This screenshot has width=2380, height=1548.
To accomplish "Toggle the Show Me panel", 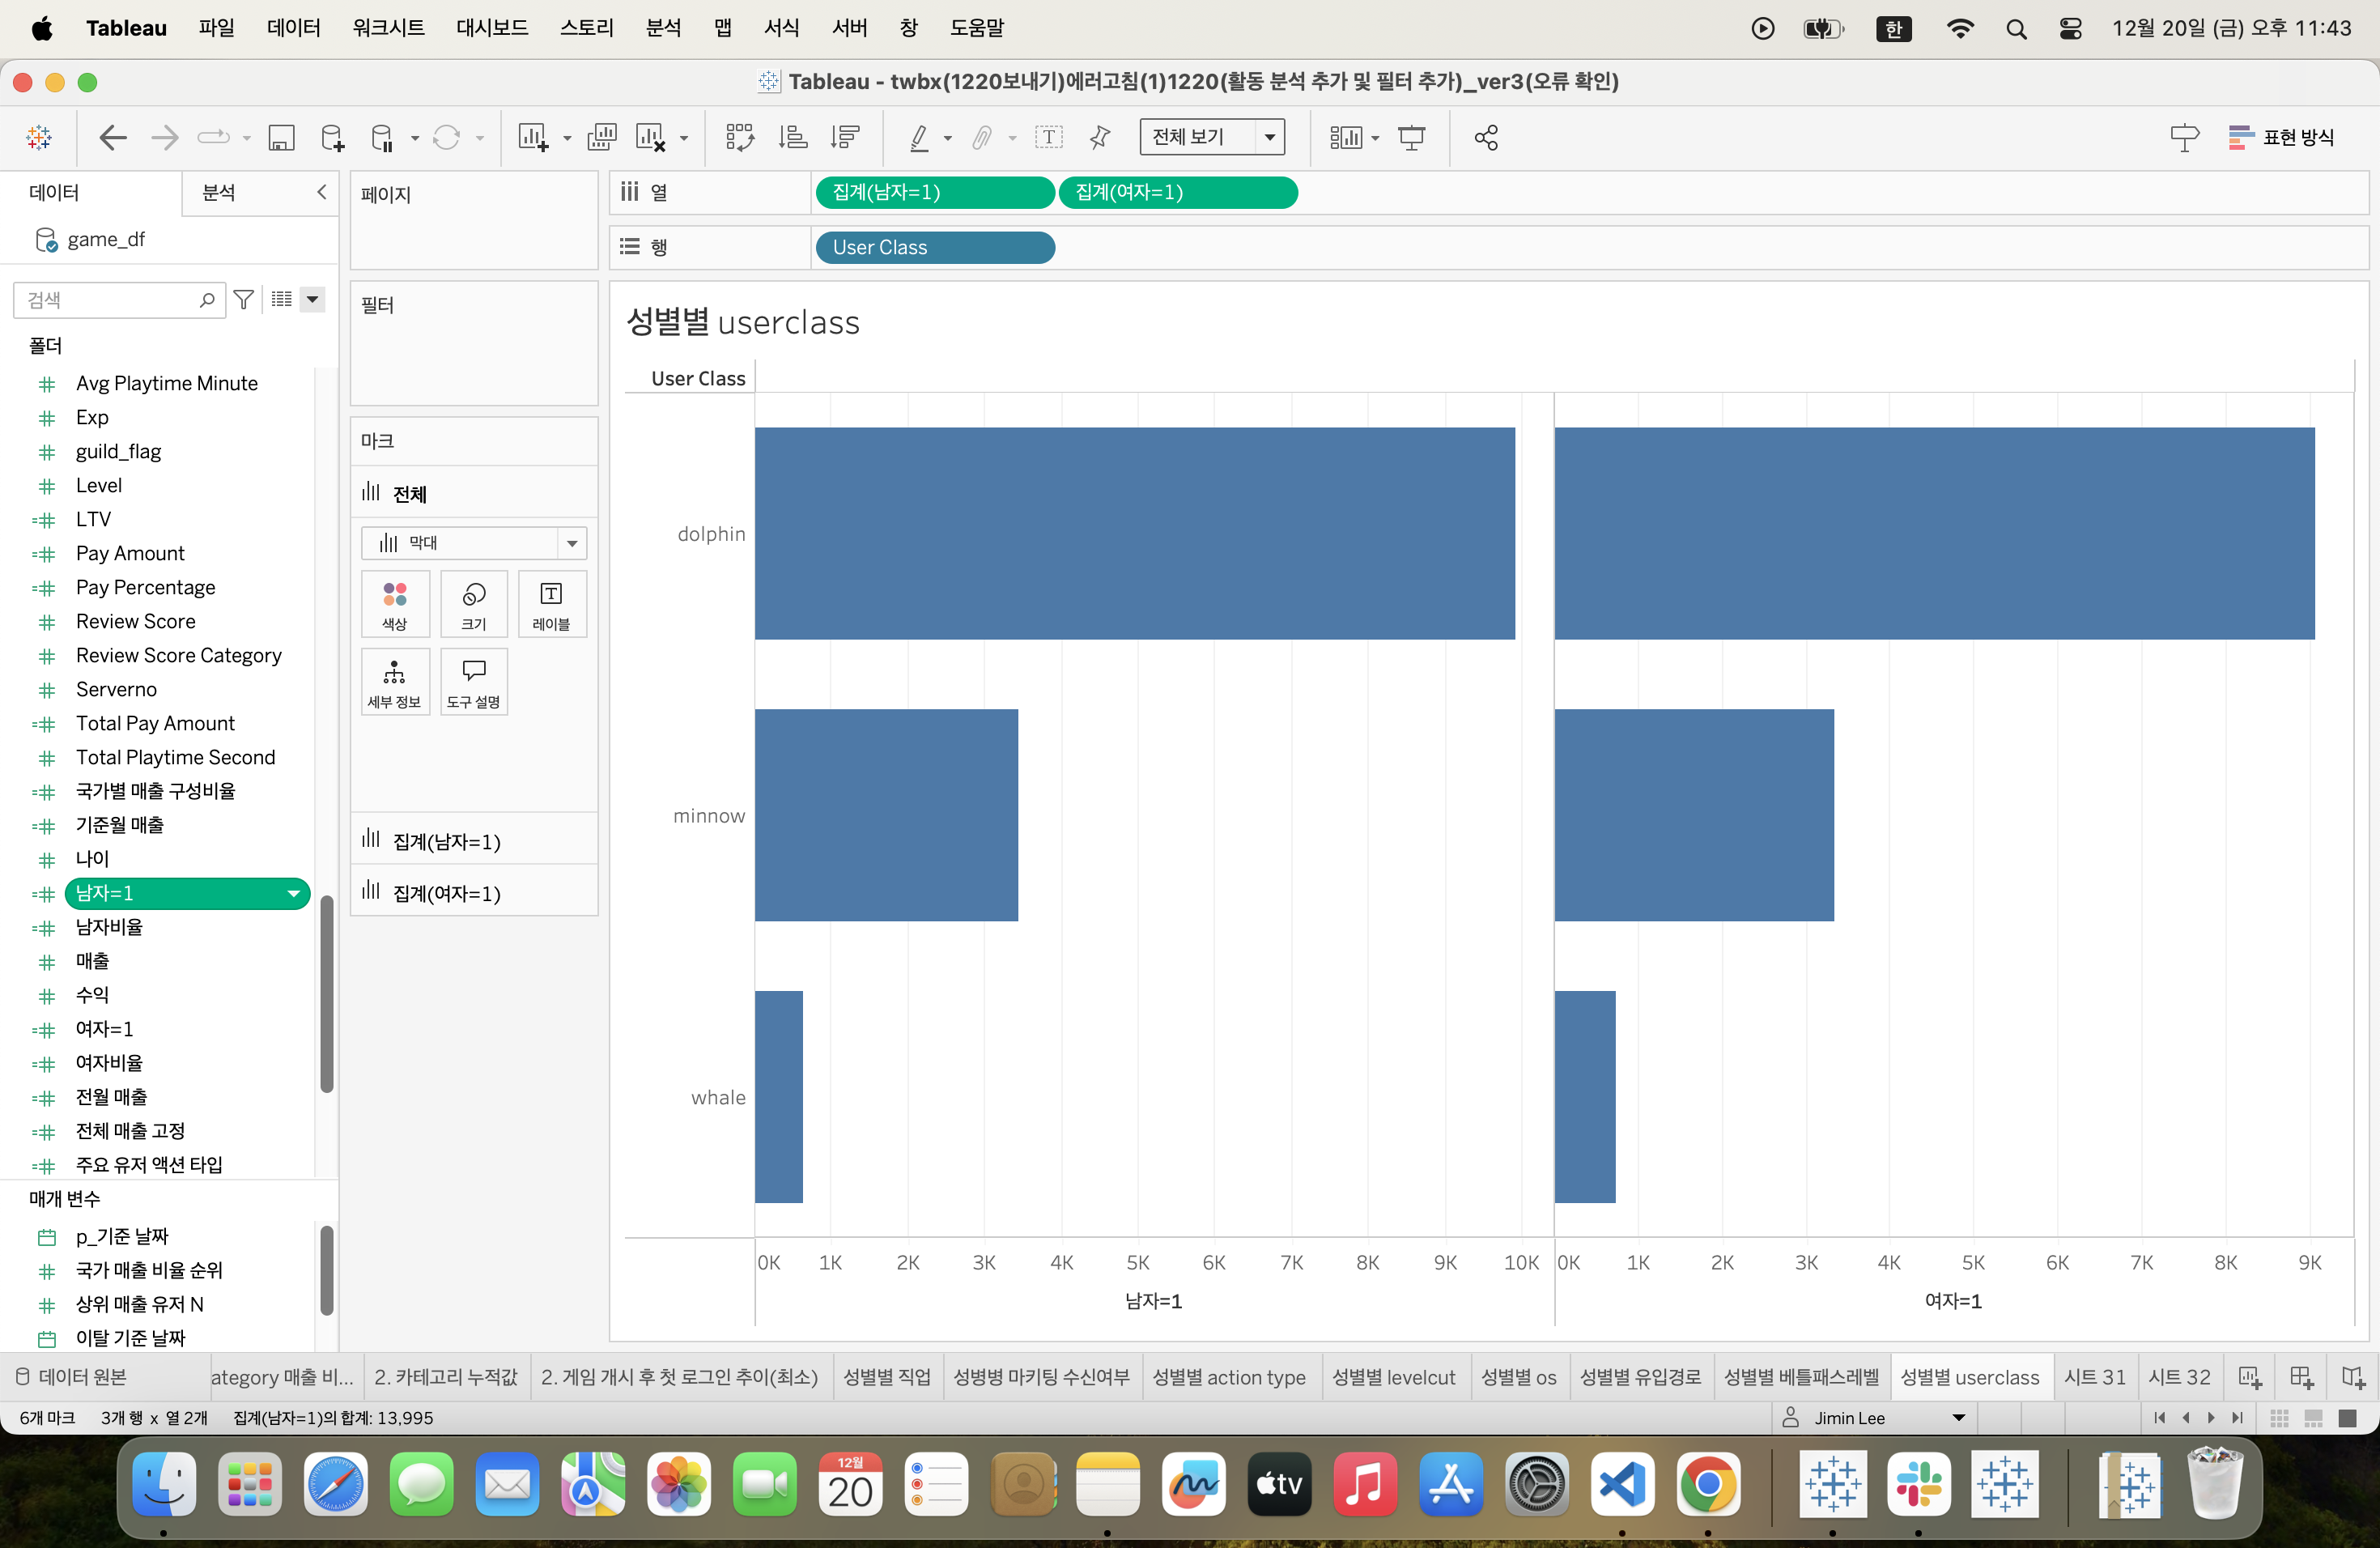I will (x=2281, y=137).
